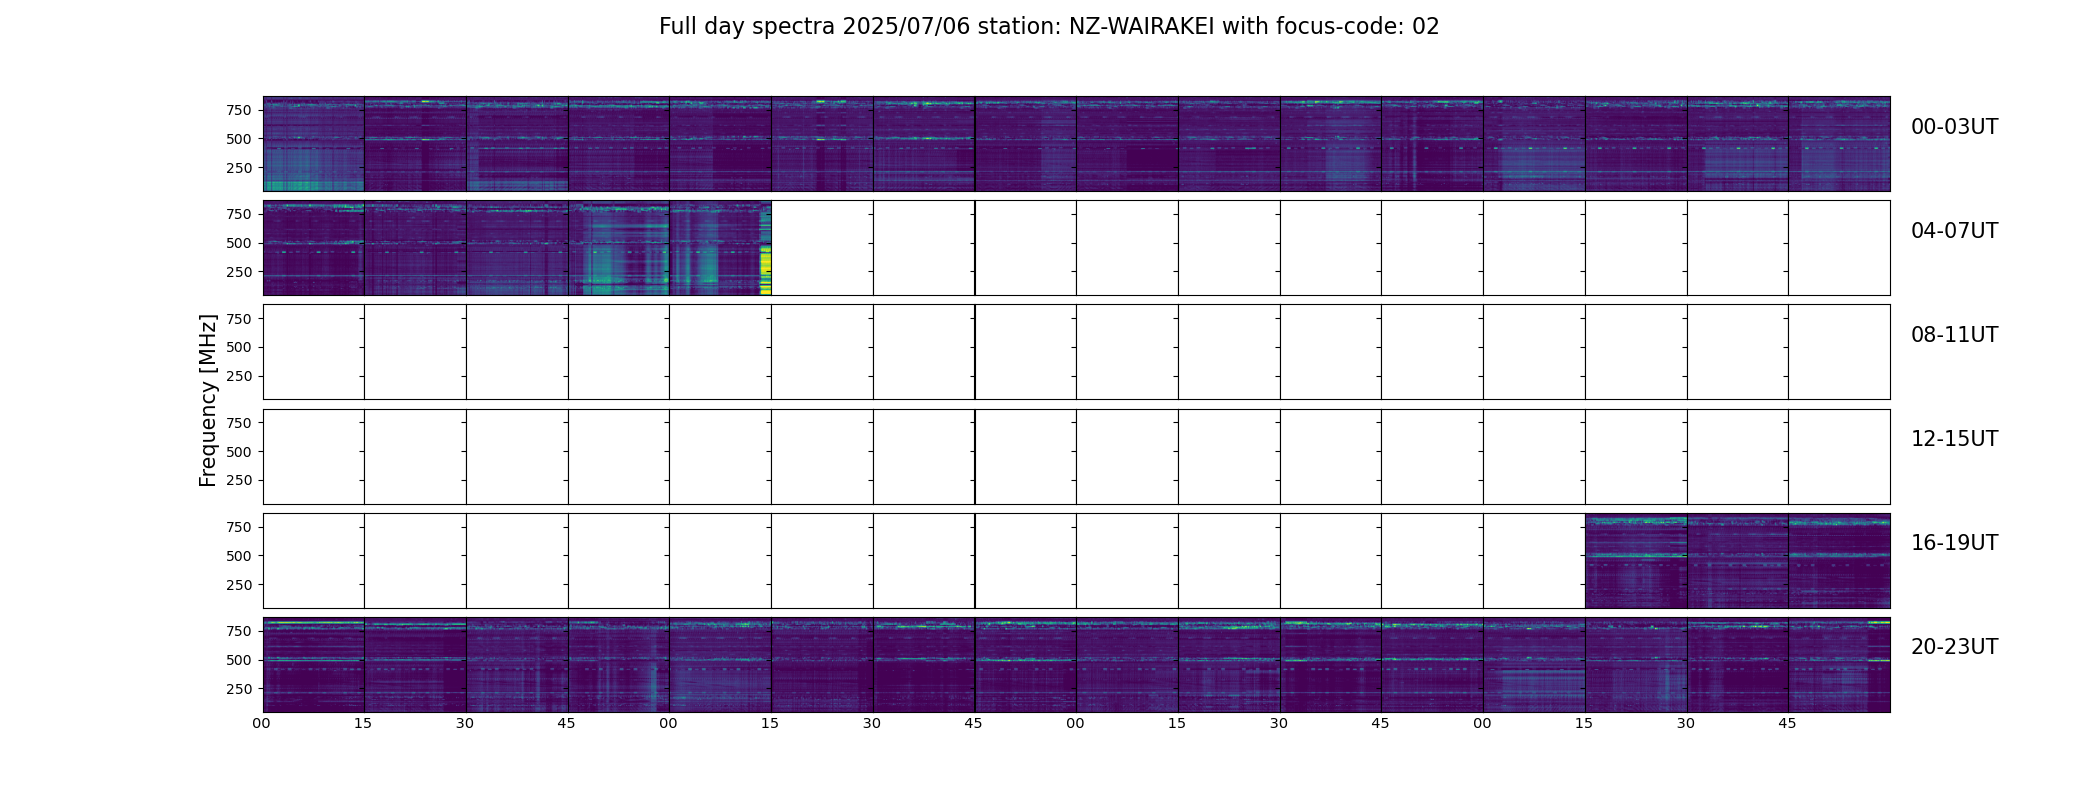
Task: Select the 08-11UT row label
Action: pos(1954,335)
